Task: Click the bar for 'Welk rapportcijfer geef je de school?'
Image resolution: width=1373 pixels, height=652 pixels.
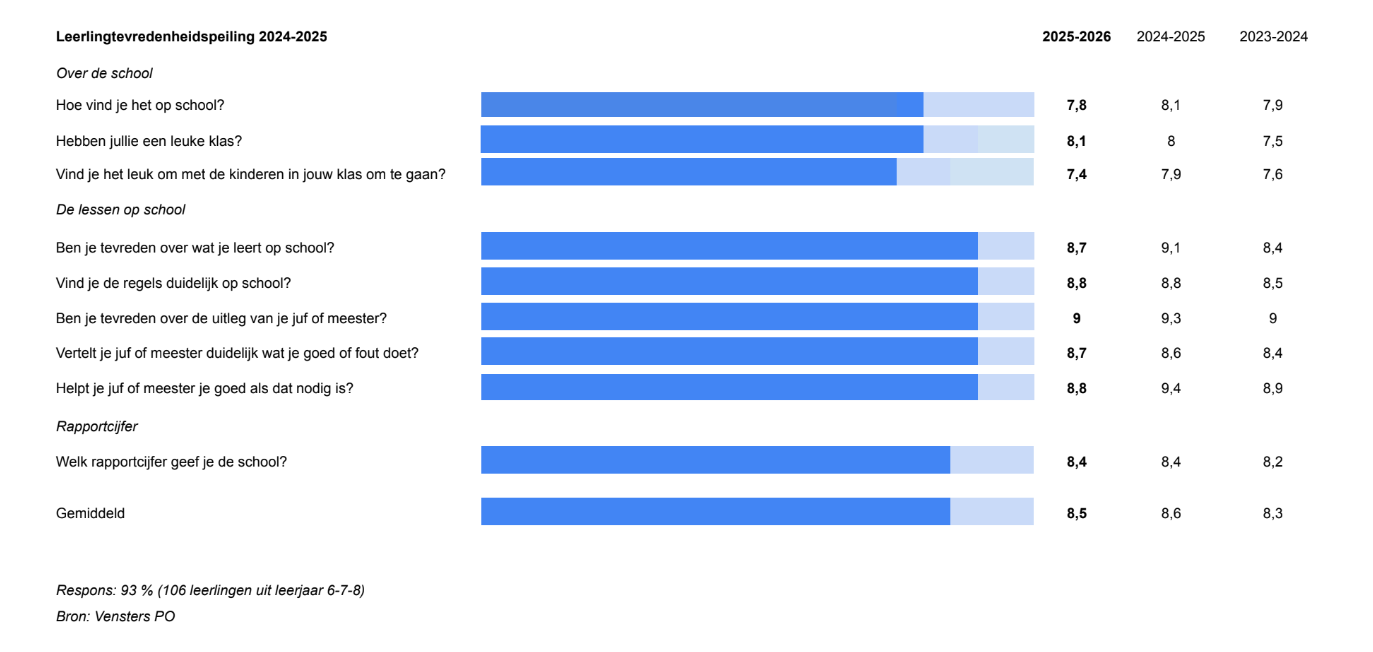Action: [x=757, y=460]
